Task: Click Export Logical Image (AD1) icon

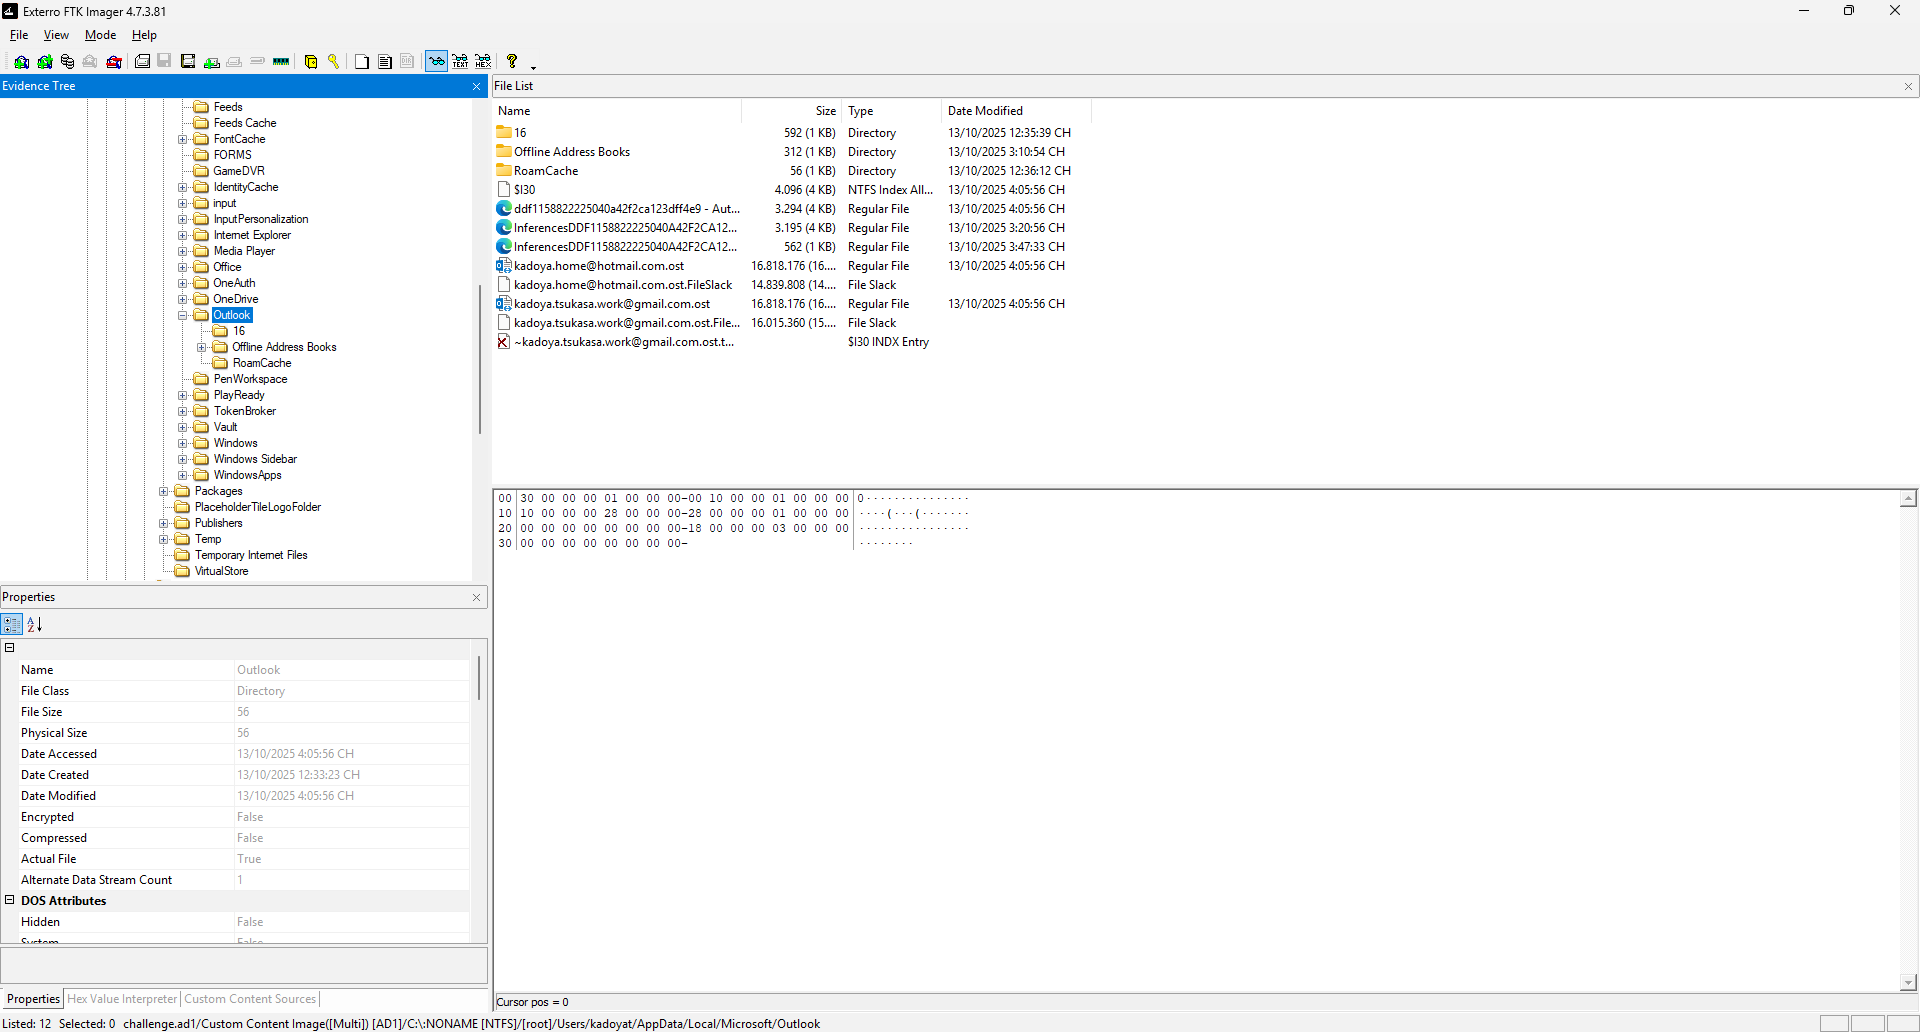Action: tap(188, 62)
